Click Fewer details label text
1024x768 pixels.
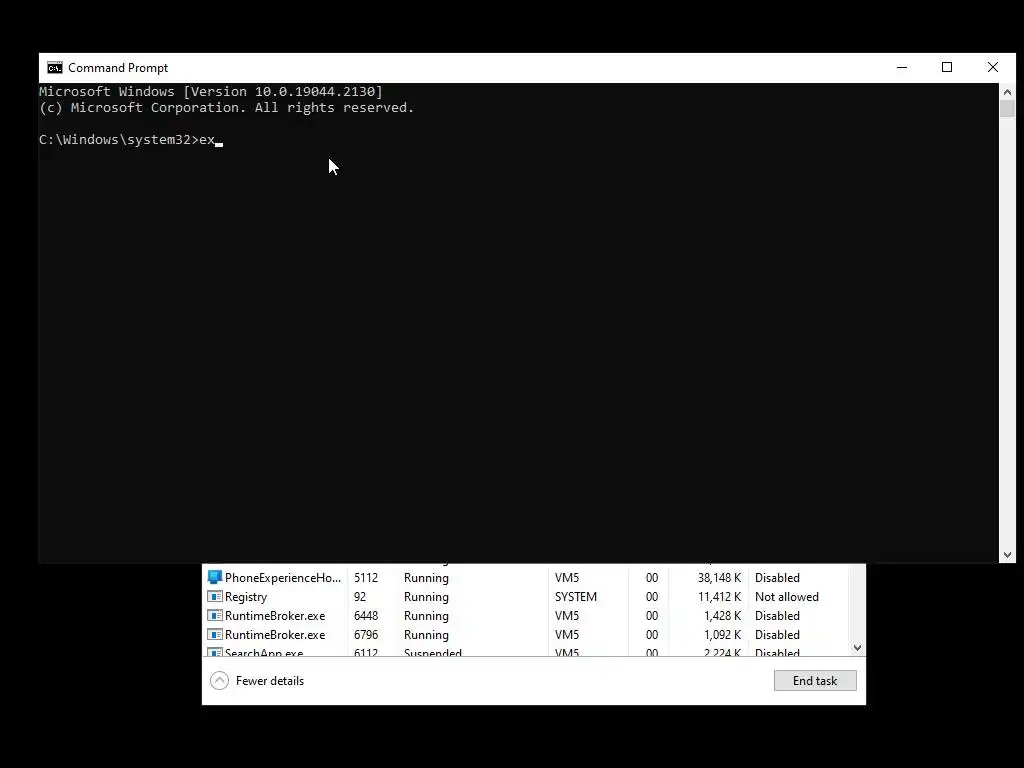click(270, 680)
